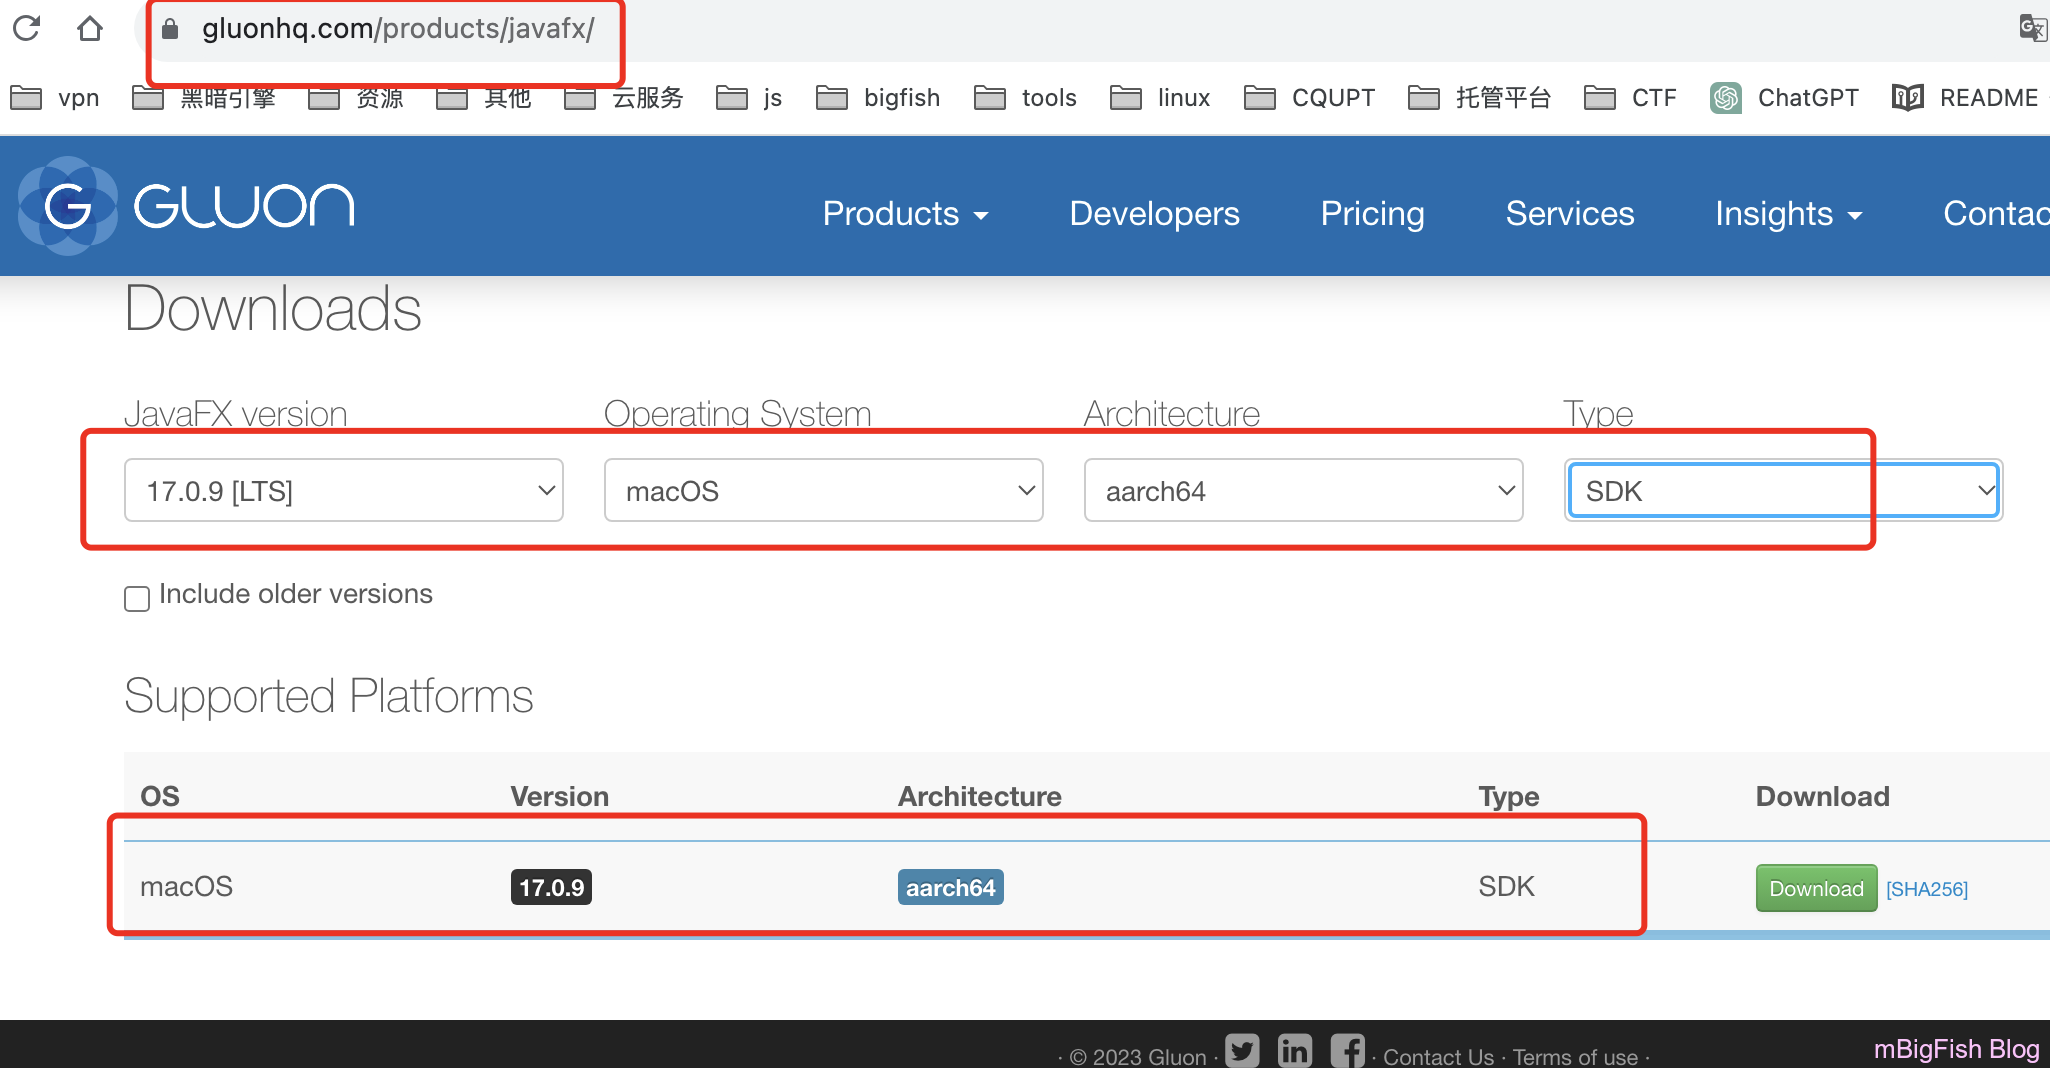2050x1068 pixels.
Task: Open Gluon's Facebook page icon
Action: click(x=1347, y=1051)
